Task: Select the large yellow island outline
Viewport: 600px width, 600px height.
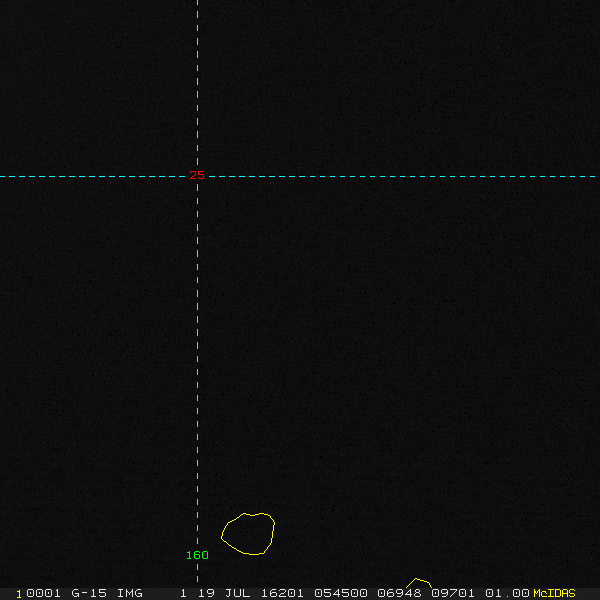Action: (248, 533)
